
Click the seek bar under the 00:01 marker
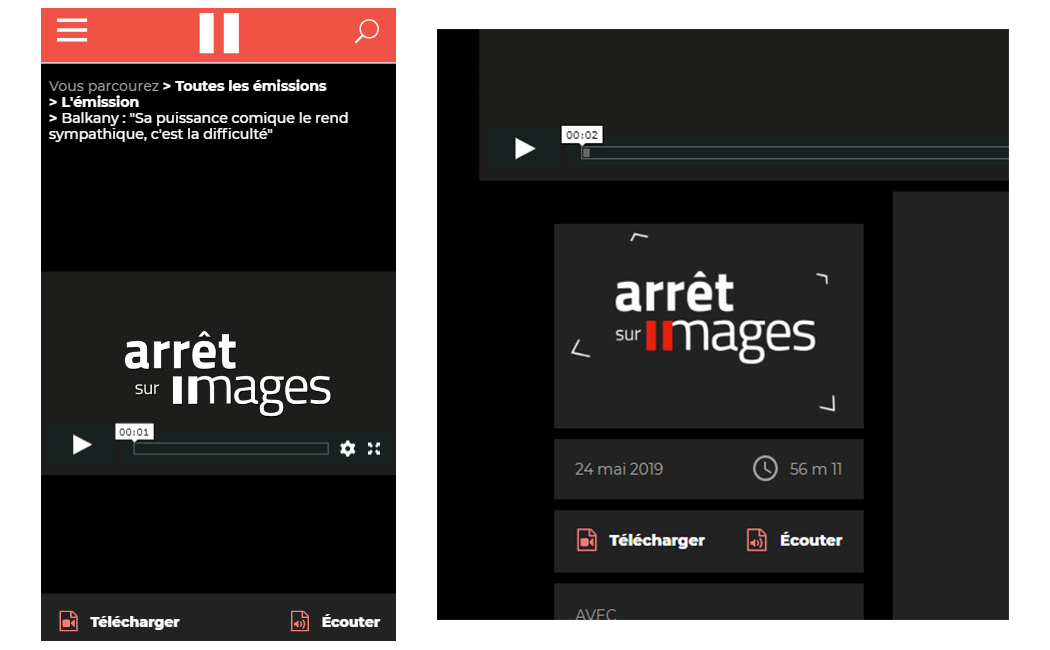pyautogui.click(x=231, y=449)
